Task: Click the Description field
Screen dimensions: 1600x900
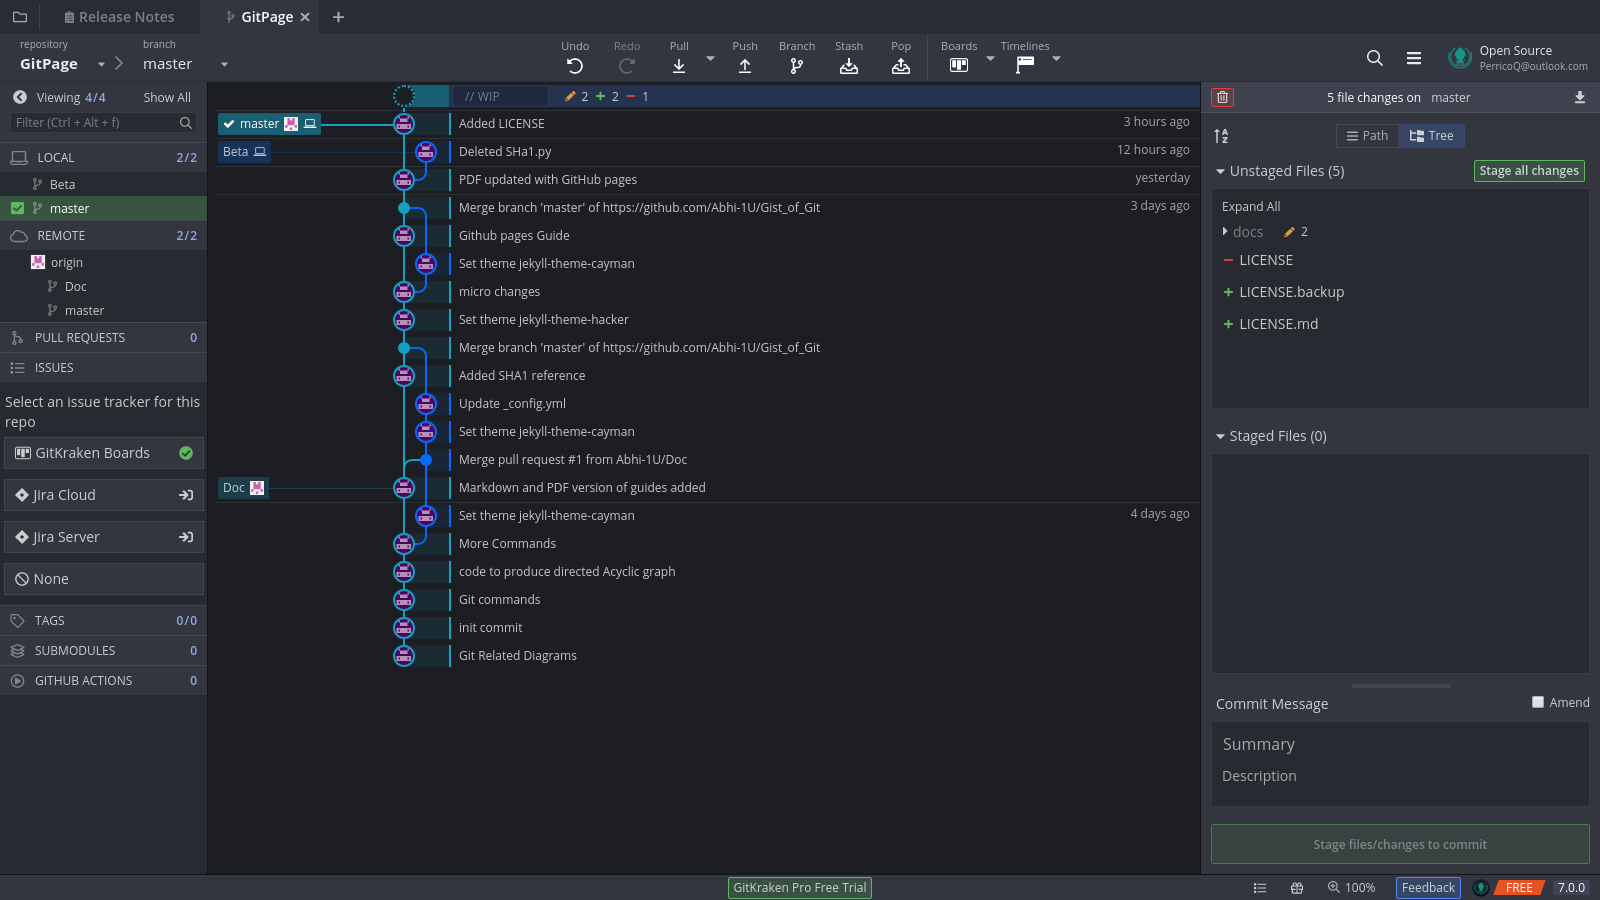Action: (1400, 776)
